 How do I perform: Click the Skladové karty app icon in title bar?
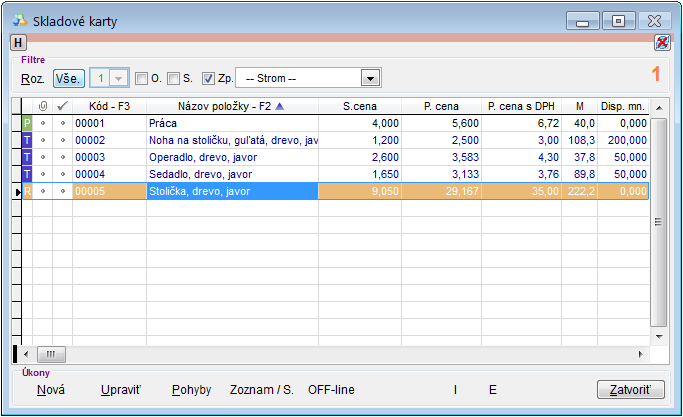(19, 19)
